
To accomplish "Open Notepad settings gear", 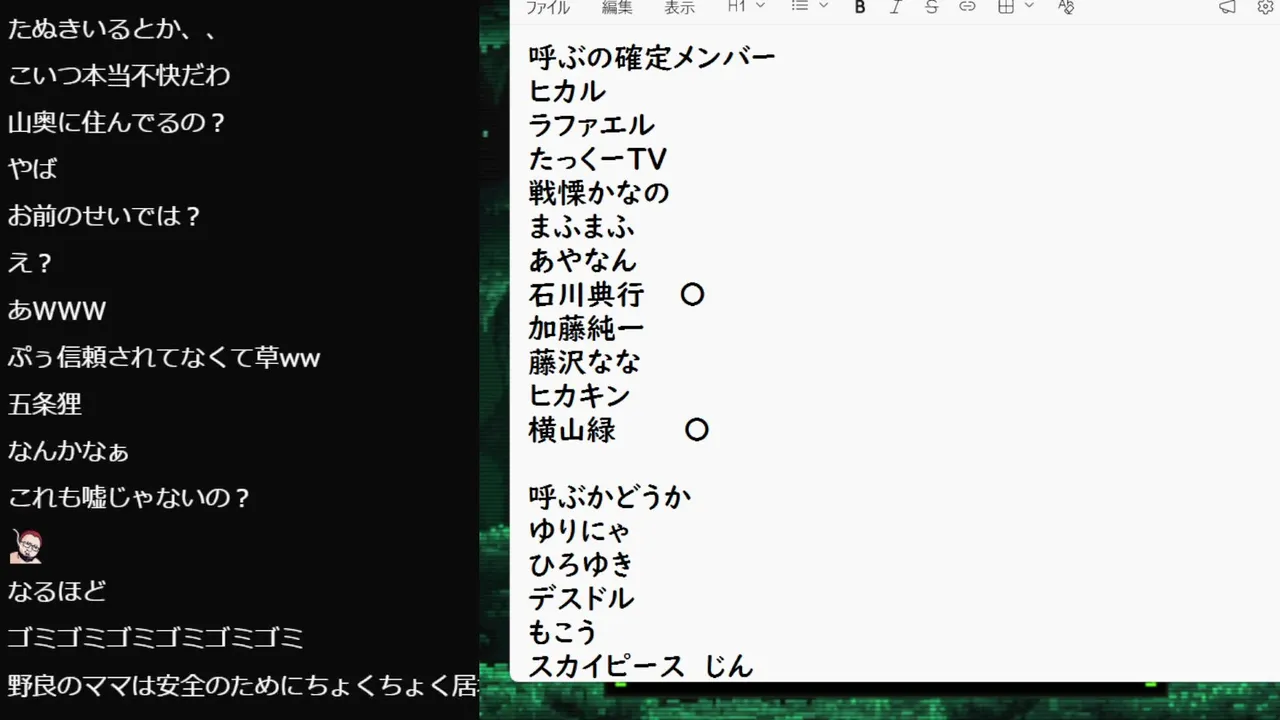I will coord(1265,7).
